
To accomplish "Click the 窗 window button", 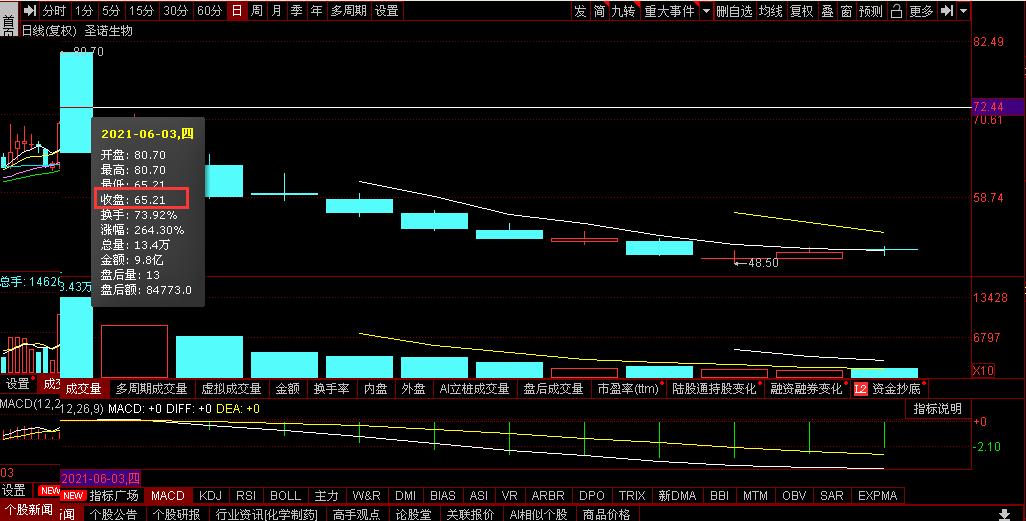I will tap(846, 10).
